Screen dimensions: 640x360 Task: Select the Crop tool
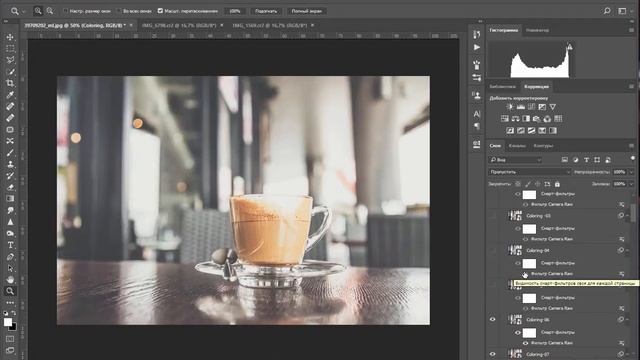(x=10, y=83)
